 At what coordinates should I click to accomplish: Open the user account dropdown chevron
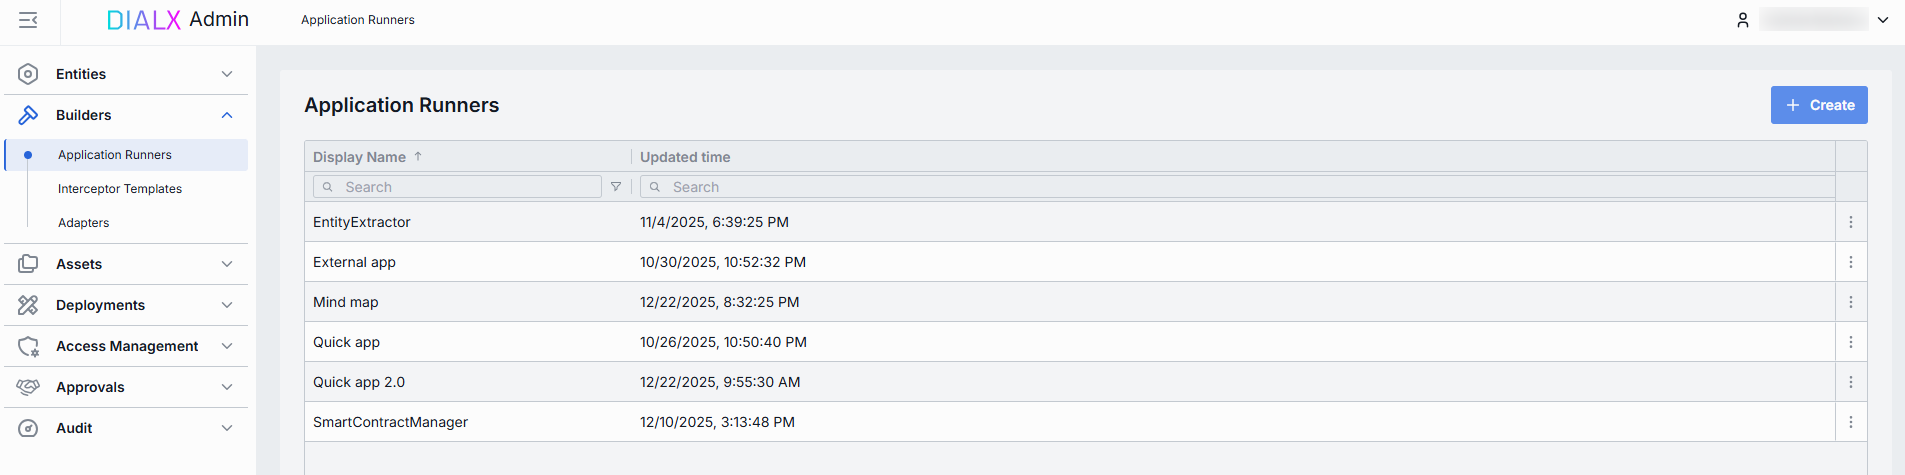pos(1883,20)
